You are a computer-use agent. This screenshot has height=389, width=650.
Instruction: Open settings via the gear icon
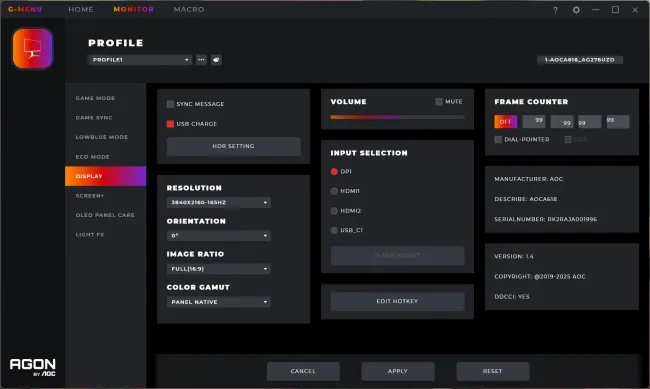coord(576,10)
